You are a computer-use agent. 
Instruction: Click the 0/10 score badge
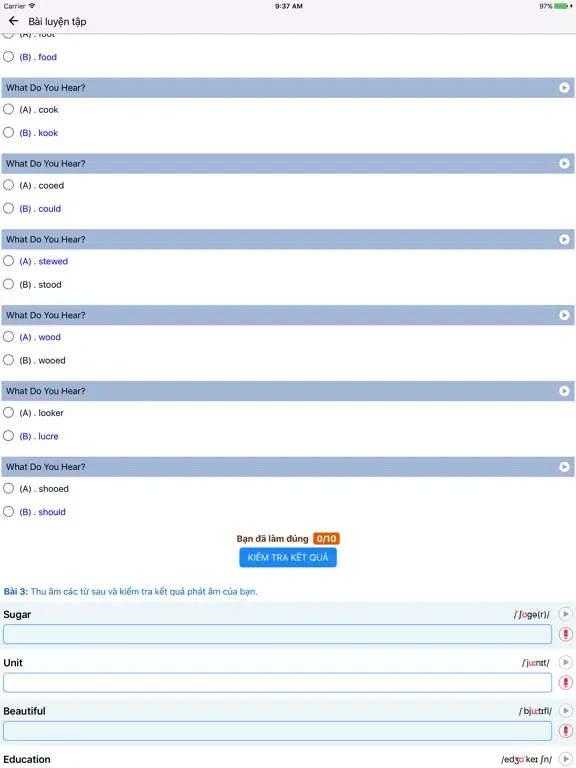click(326, 539)
